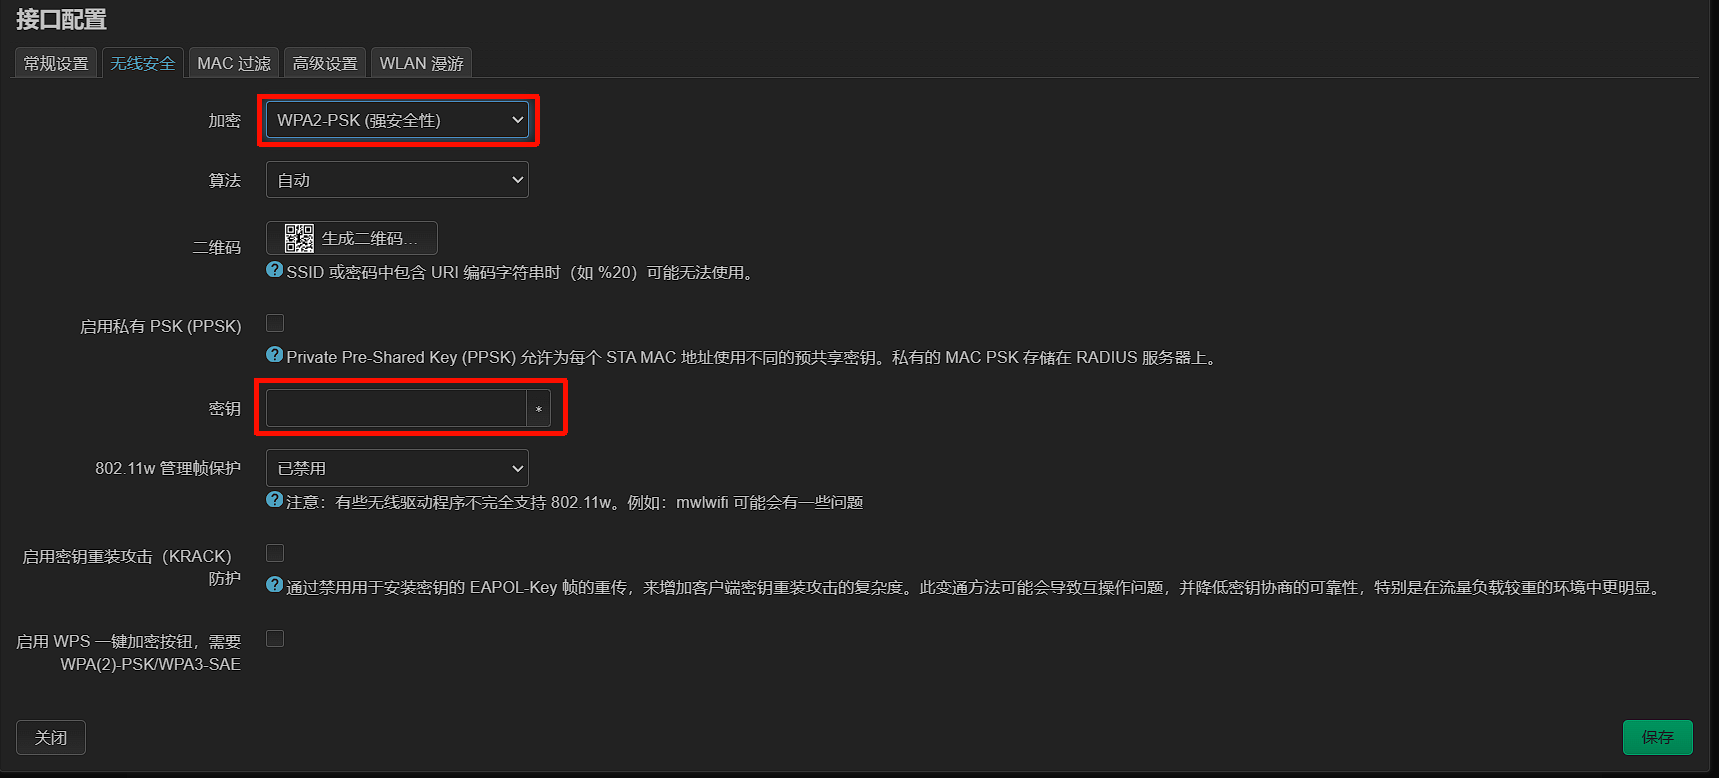Click the help icon beside SSID URI warning
This screenshot has width=1719, height=778.
click(275, 270)
